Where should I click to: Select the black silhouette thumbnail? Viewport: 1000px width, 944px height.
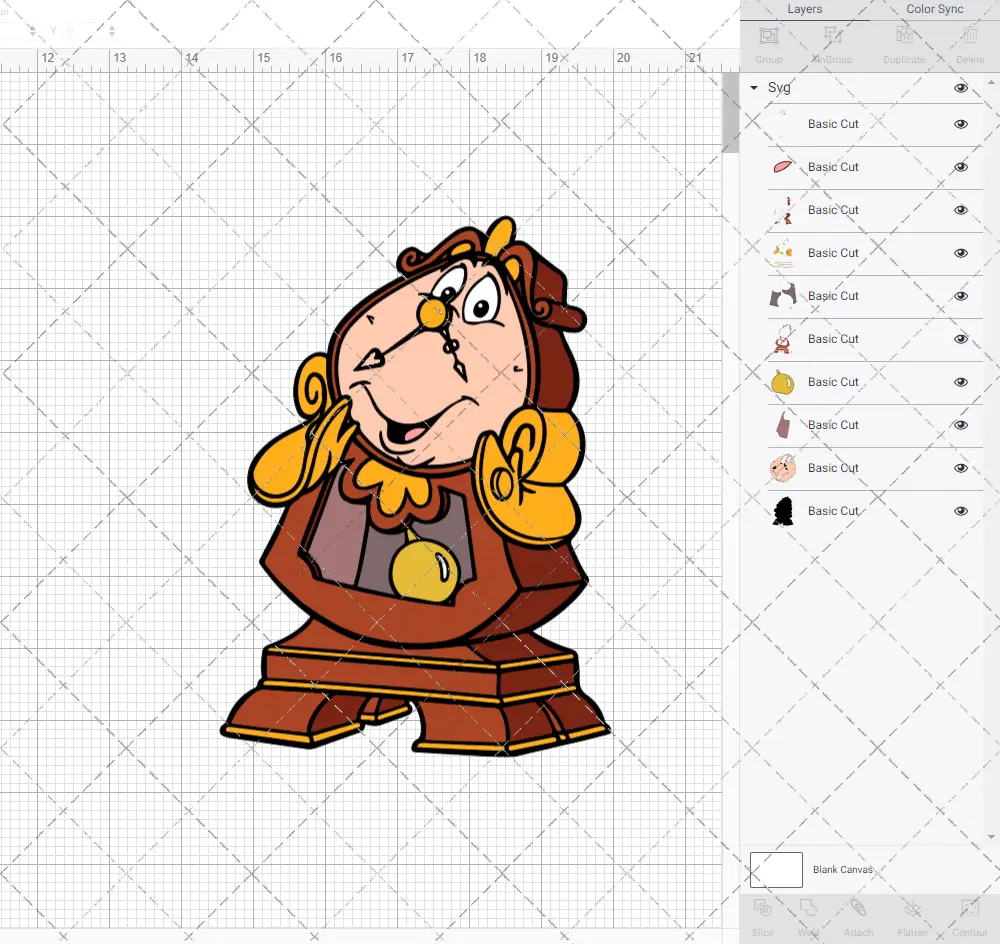click(783, 511)
